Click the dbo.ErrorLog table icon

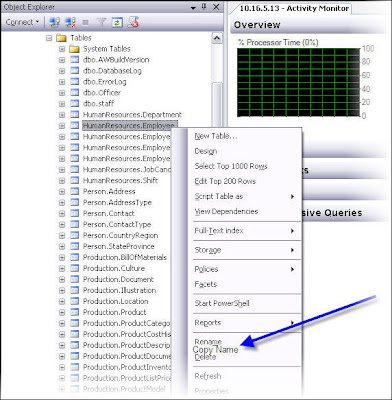[x=75, y=82]
